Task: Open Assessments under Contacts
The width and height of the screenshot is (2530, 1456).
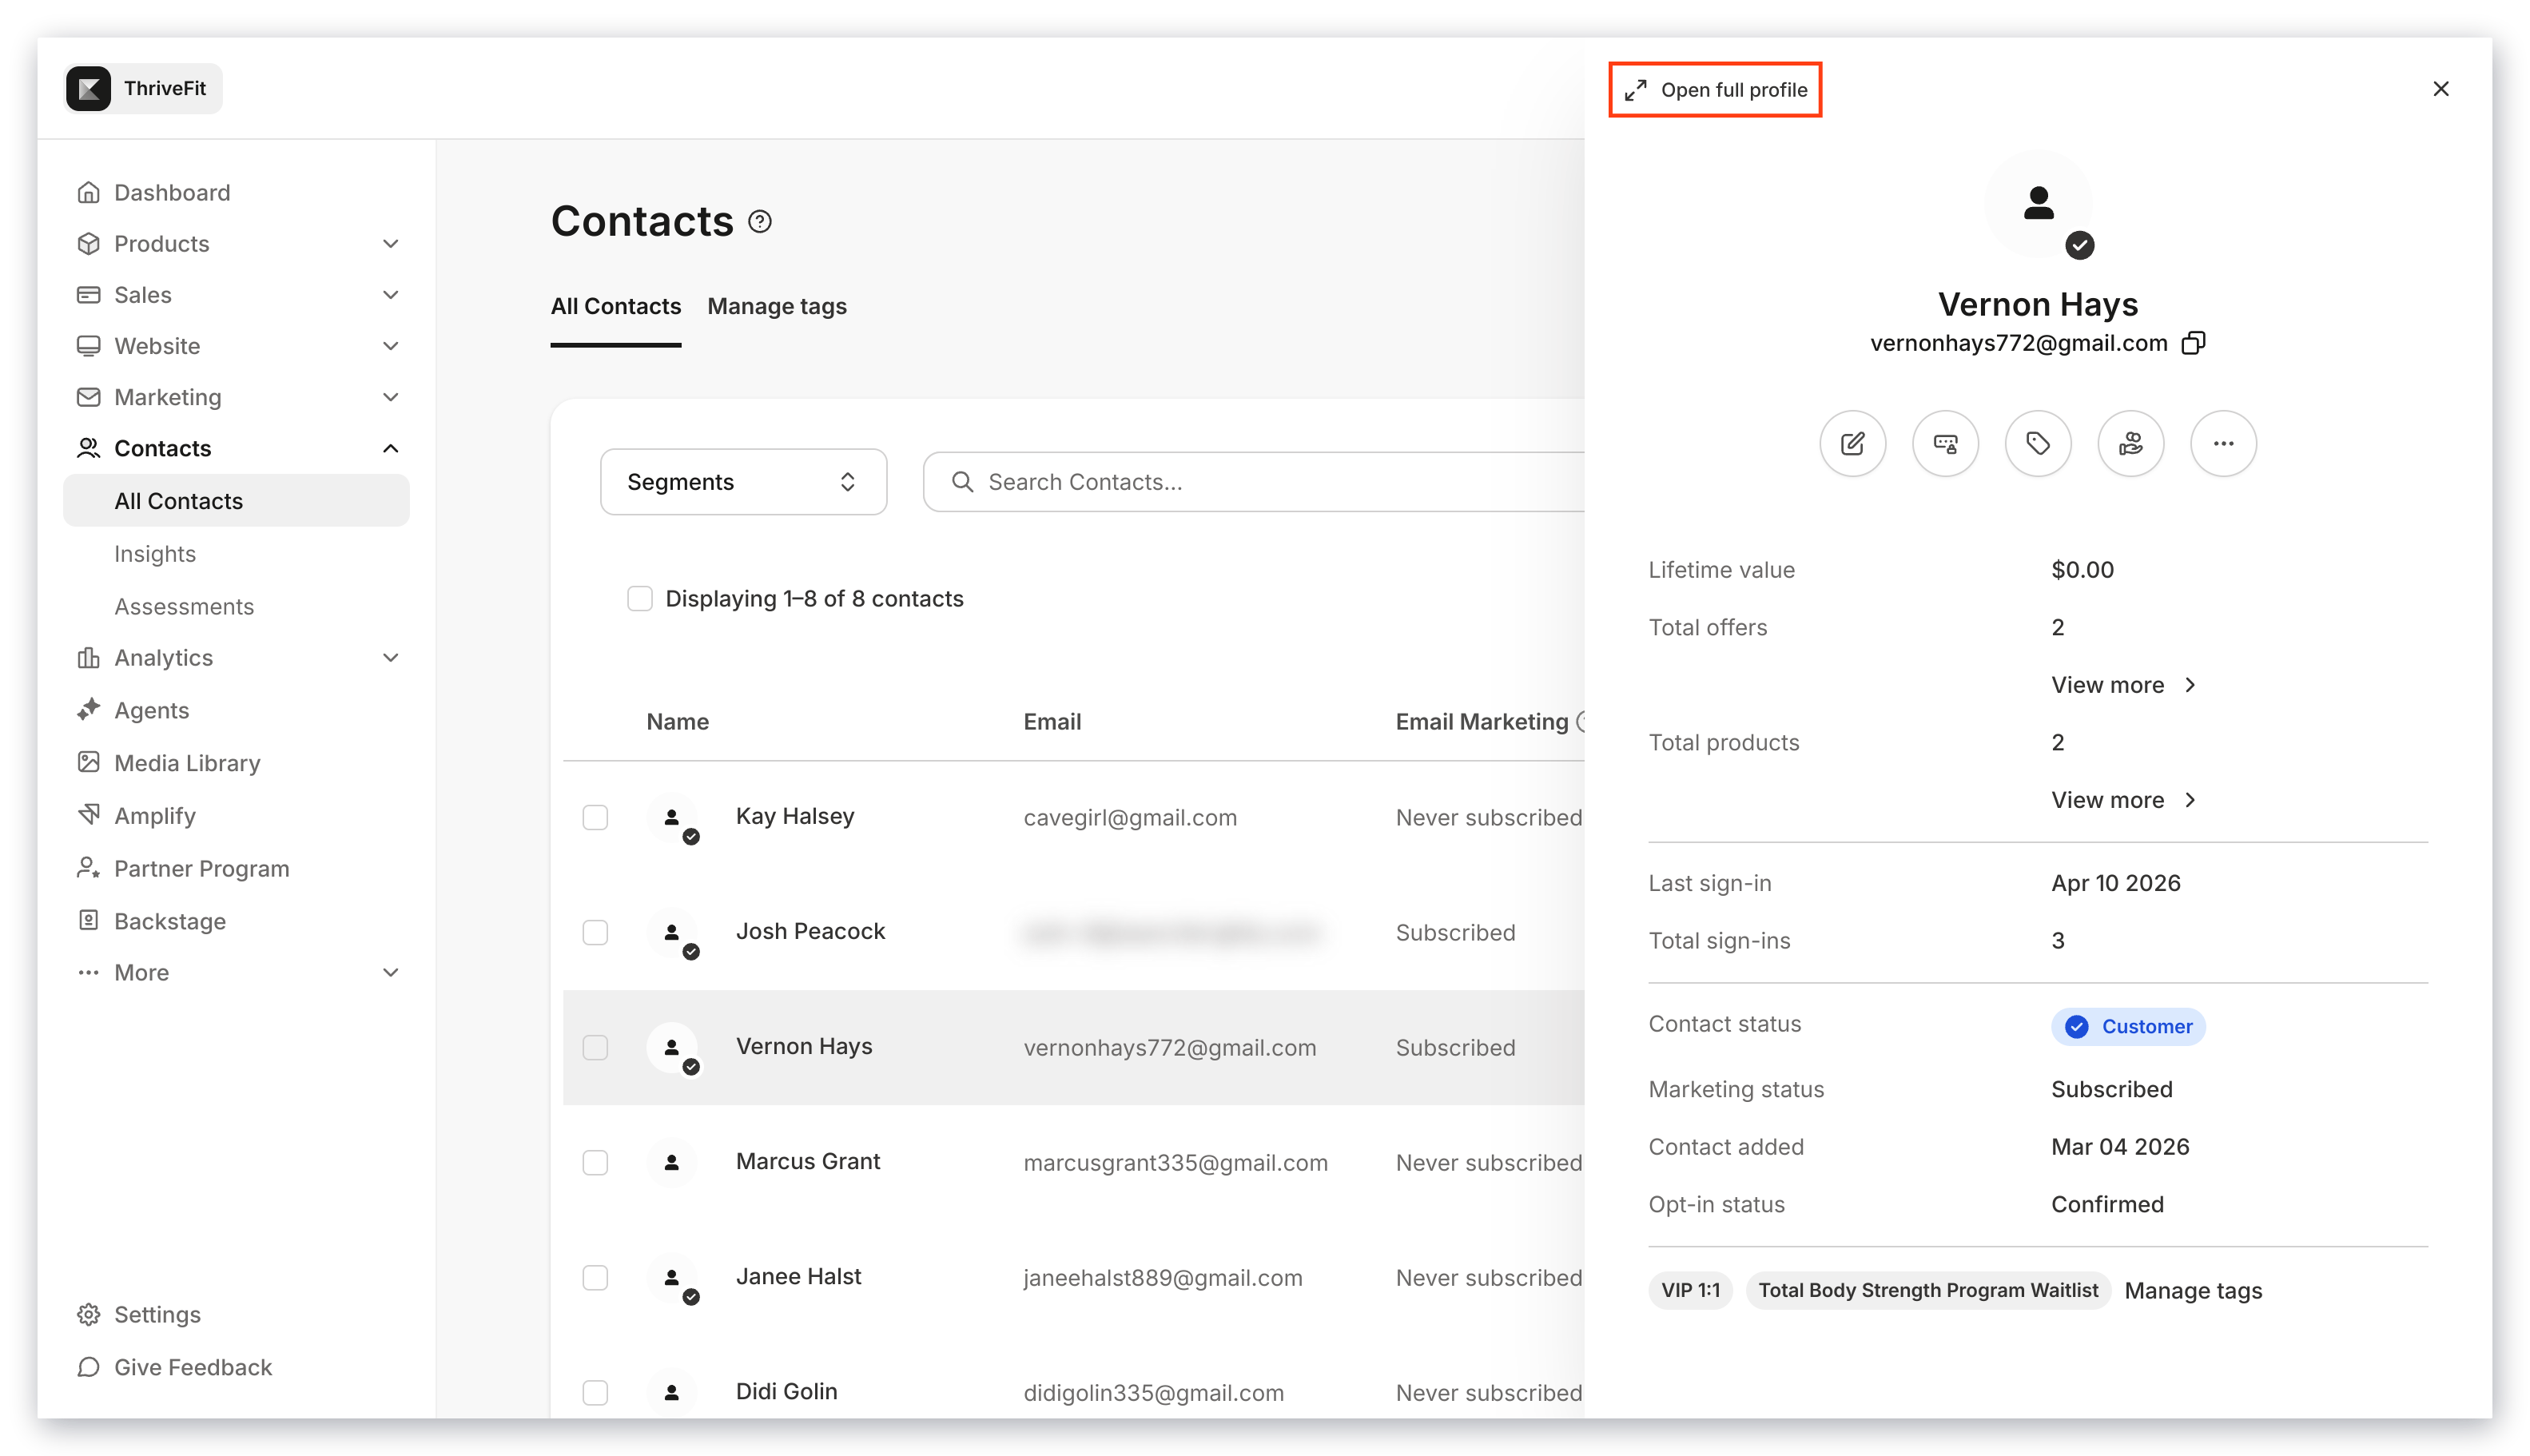Action: coord(184,607)
